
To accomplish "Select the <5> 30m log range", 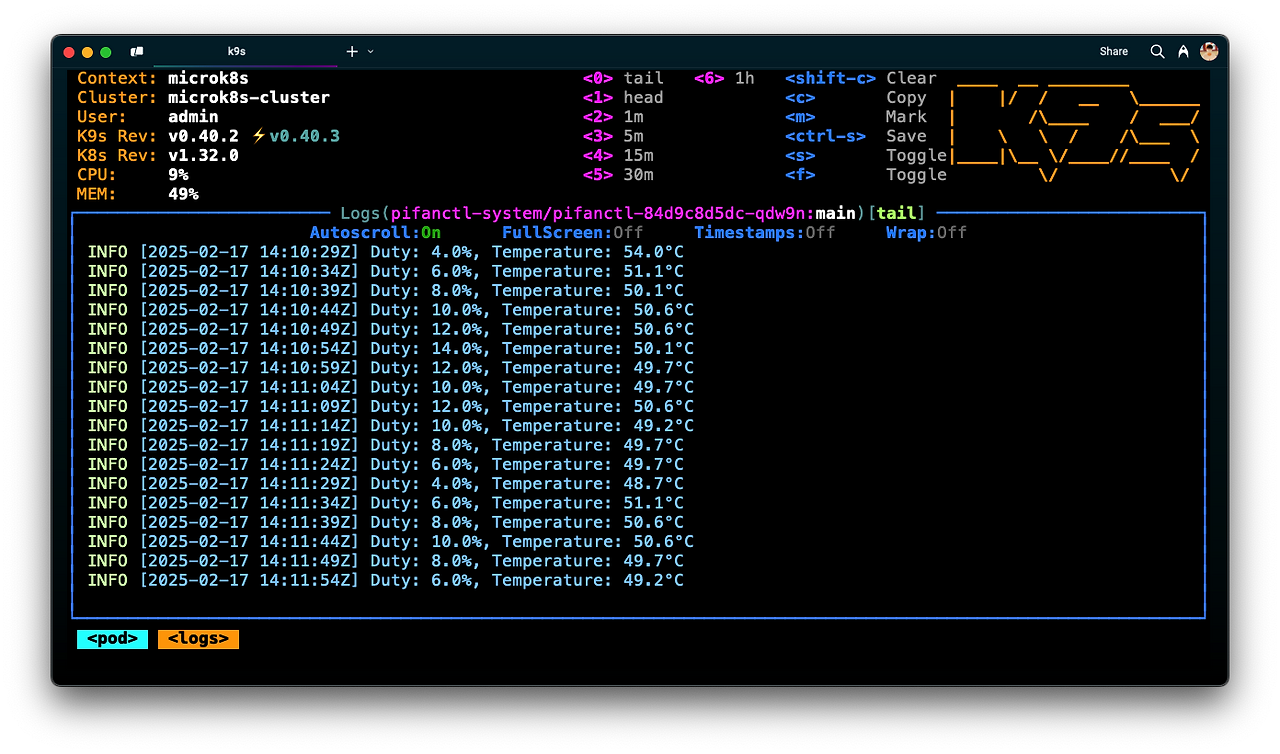I will point(618,175).
